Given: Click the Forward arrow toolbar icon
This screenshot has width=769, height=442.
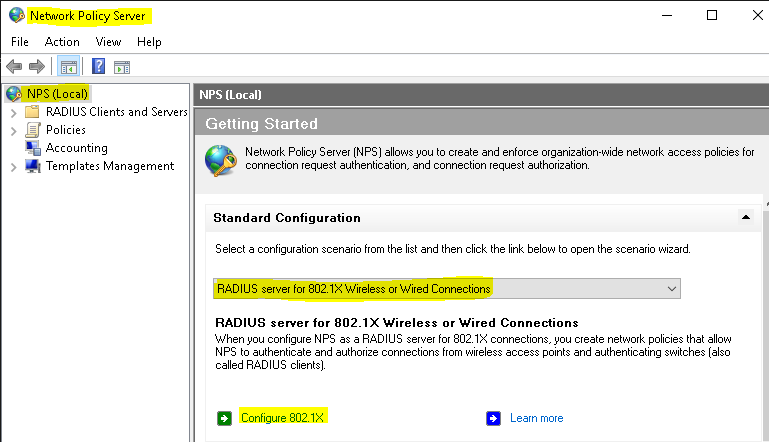Looking at the screenshot, I should [37, 67].
